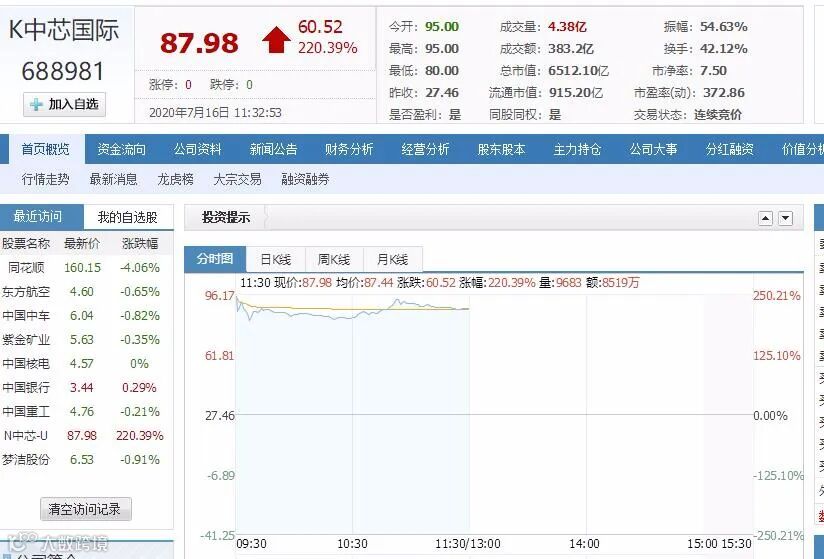Click stock code 688981
The height and width of the screenshot is (559, 824).
click(x=63, y=71)
